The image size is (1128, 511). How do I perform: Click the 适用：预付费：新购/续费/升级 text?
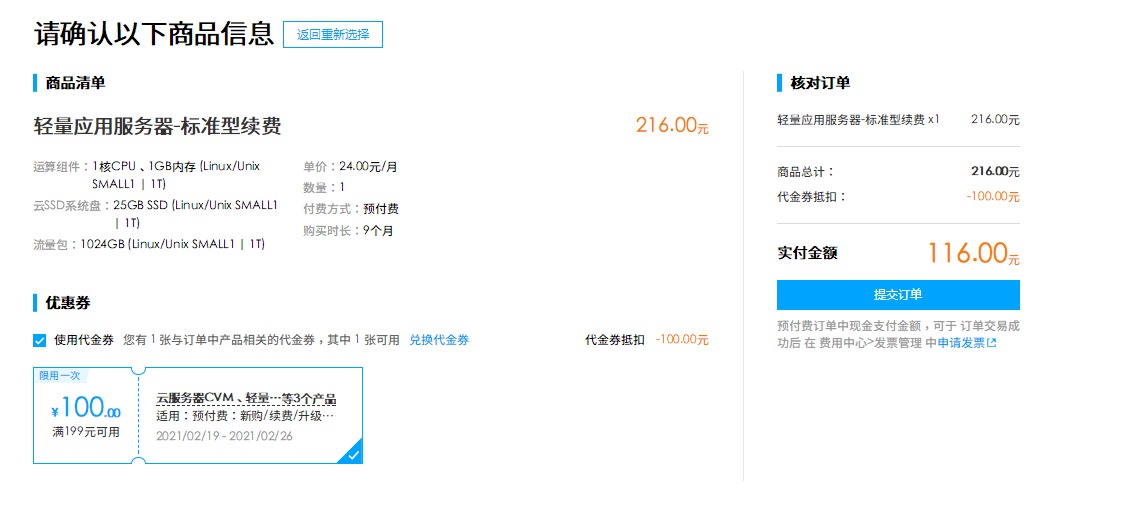pyautogui.click(x=245, y=417)
